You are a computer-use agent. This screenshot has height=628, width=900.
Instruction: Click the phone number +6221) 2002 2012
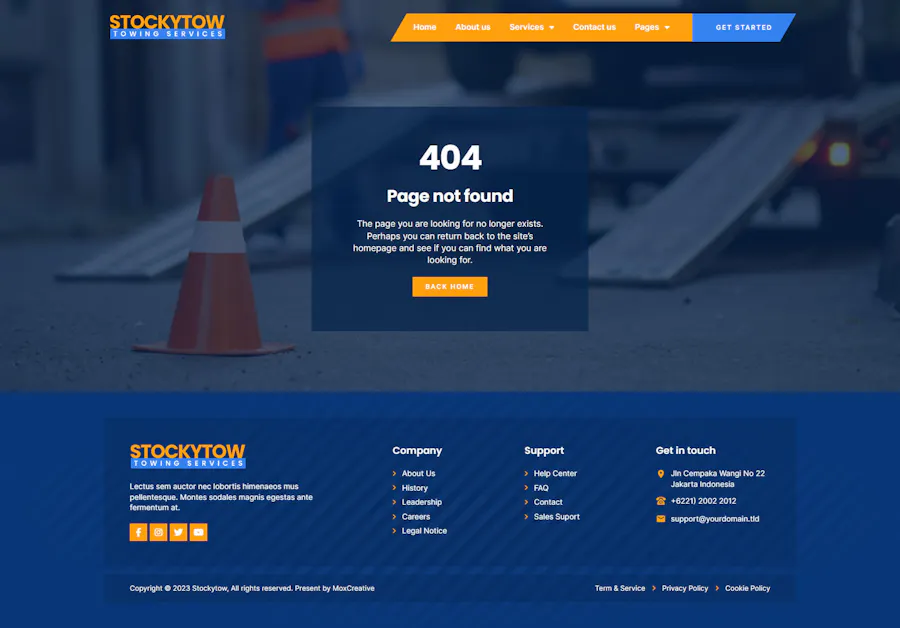coord(703,501)
